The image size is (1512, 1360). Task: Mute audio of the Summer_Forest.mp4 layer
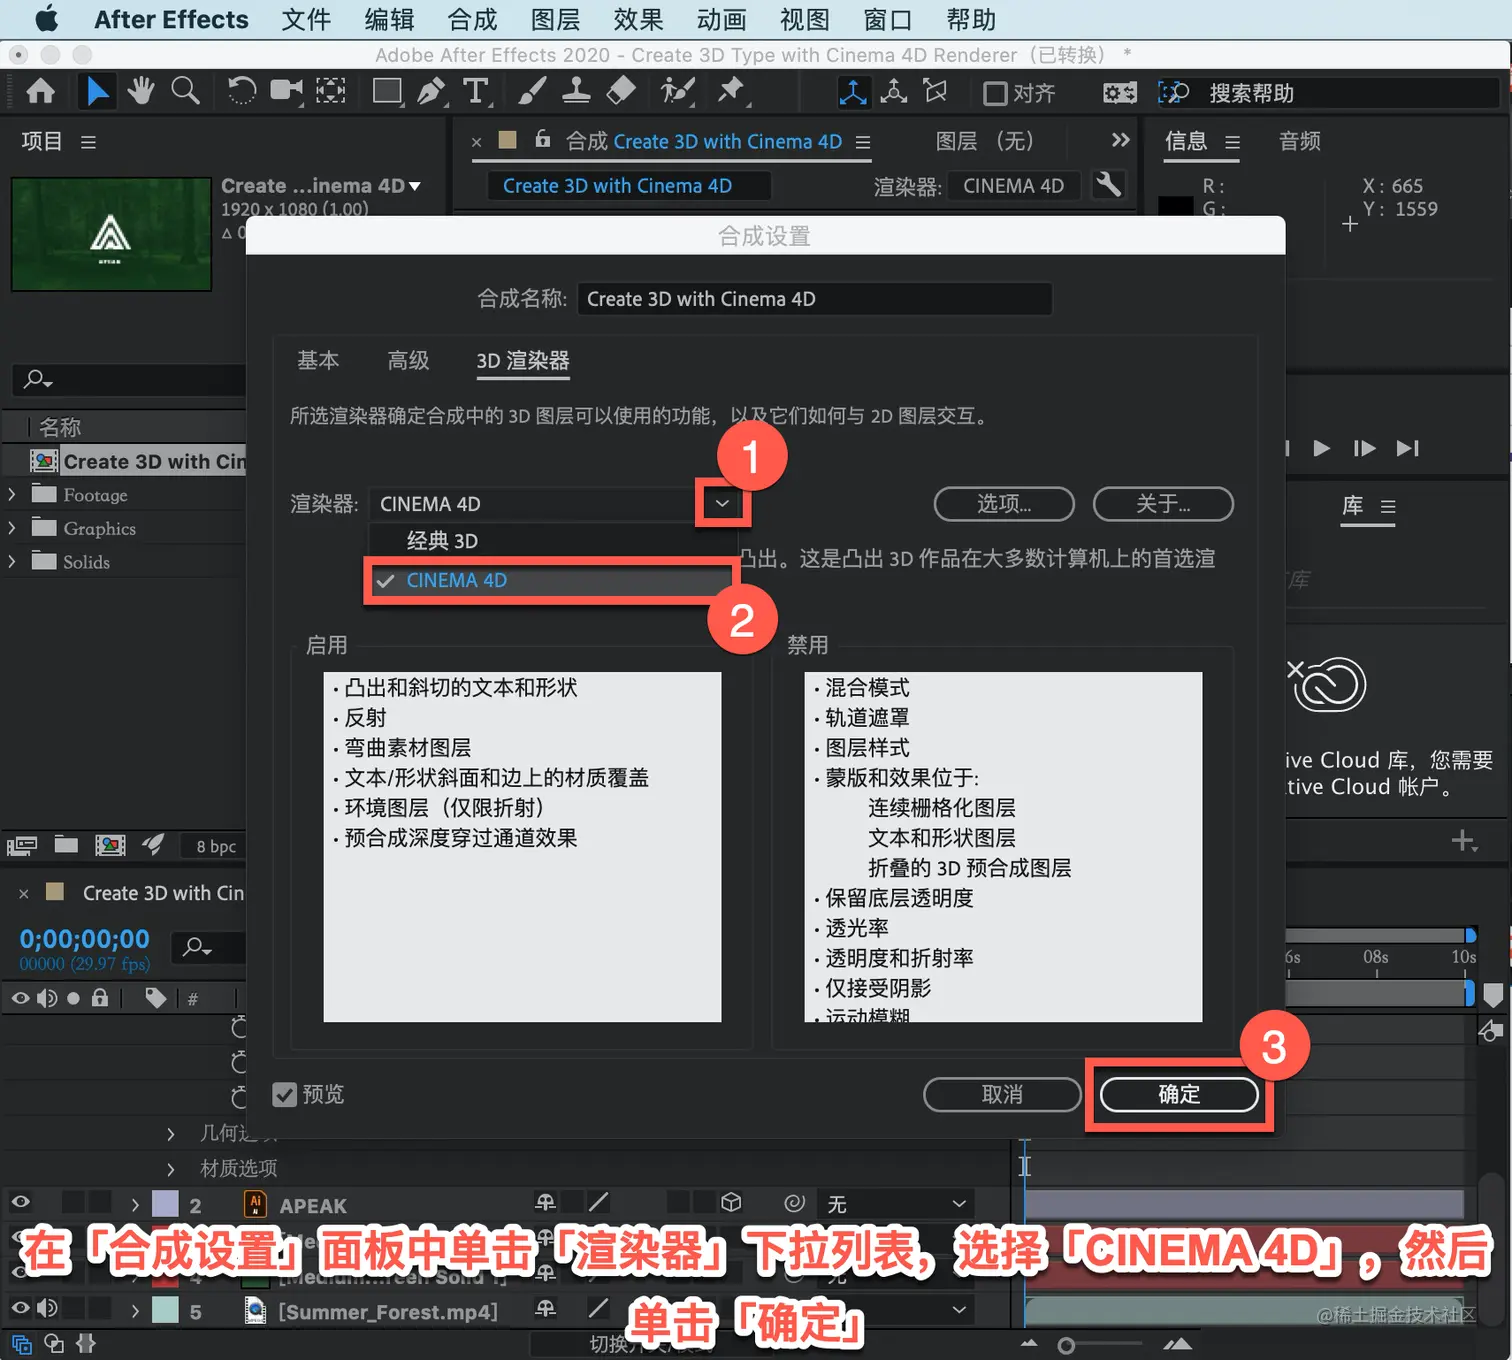[47, 1308]
